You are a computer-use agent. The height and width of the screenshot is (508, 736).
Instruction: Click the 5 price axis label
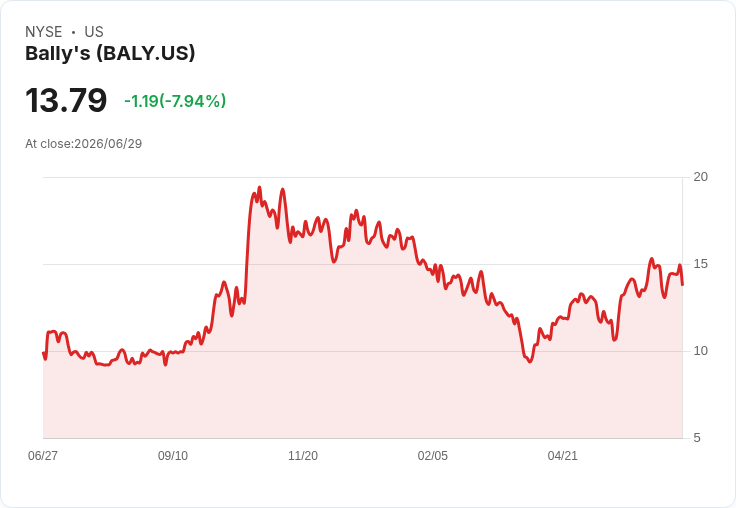[697, 438]
